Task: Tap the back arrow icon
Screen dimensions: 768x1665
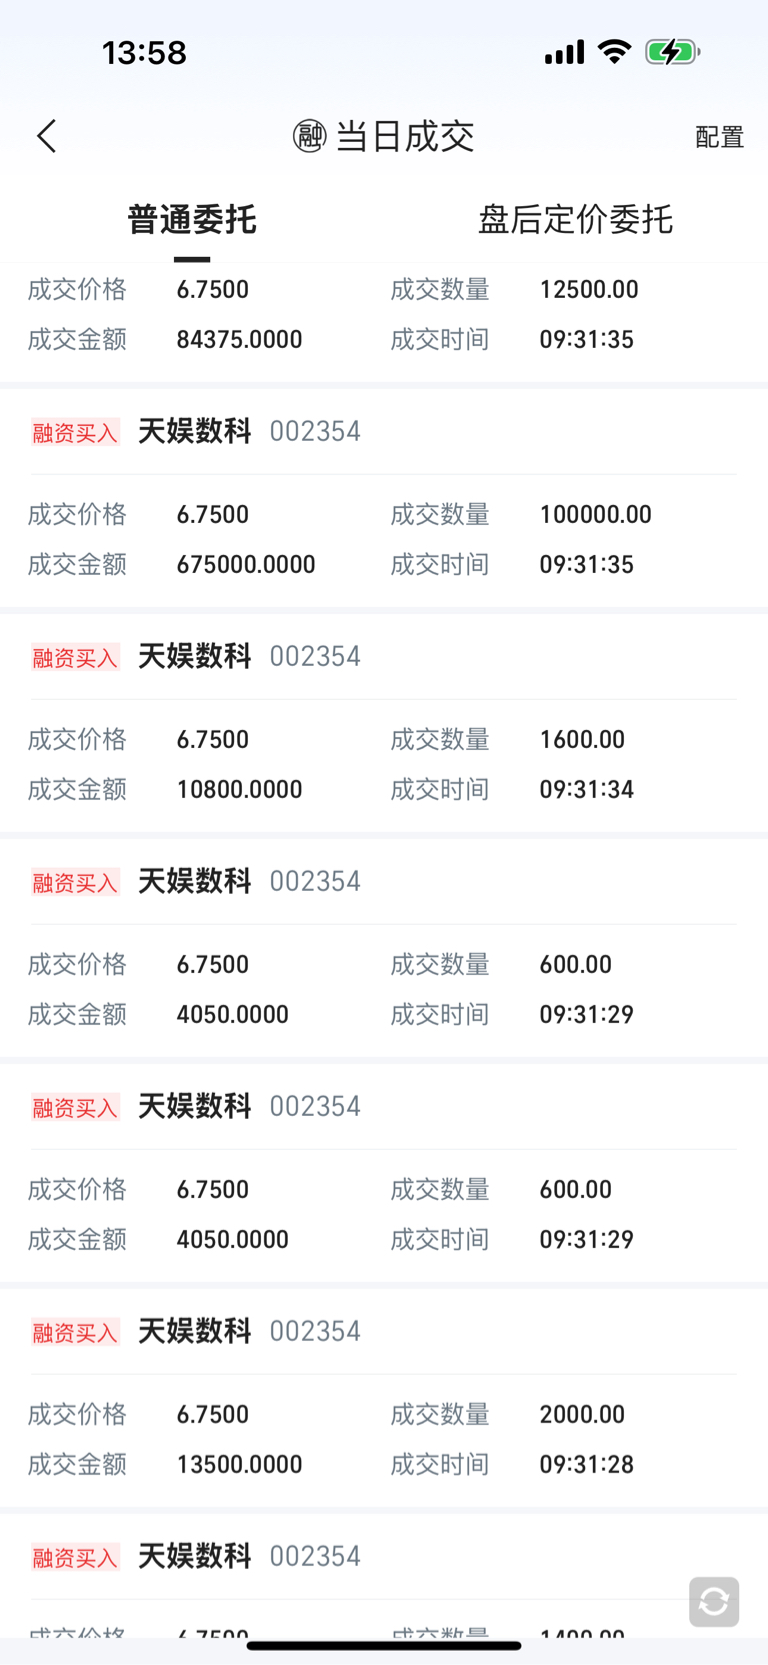Action: [46, 137]
